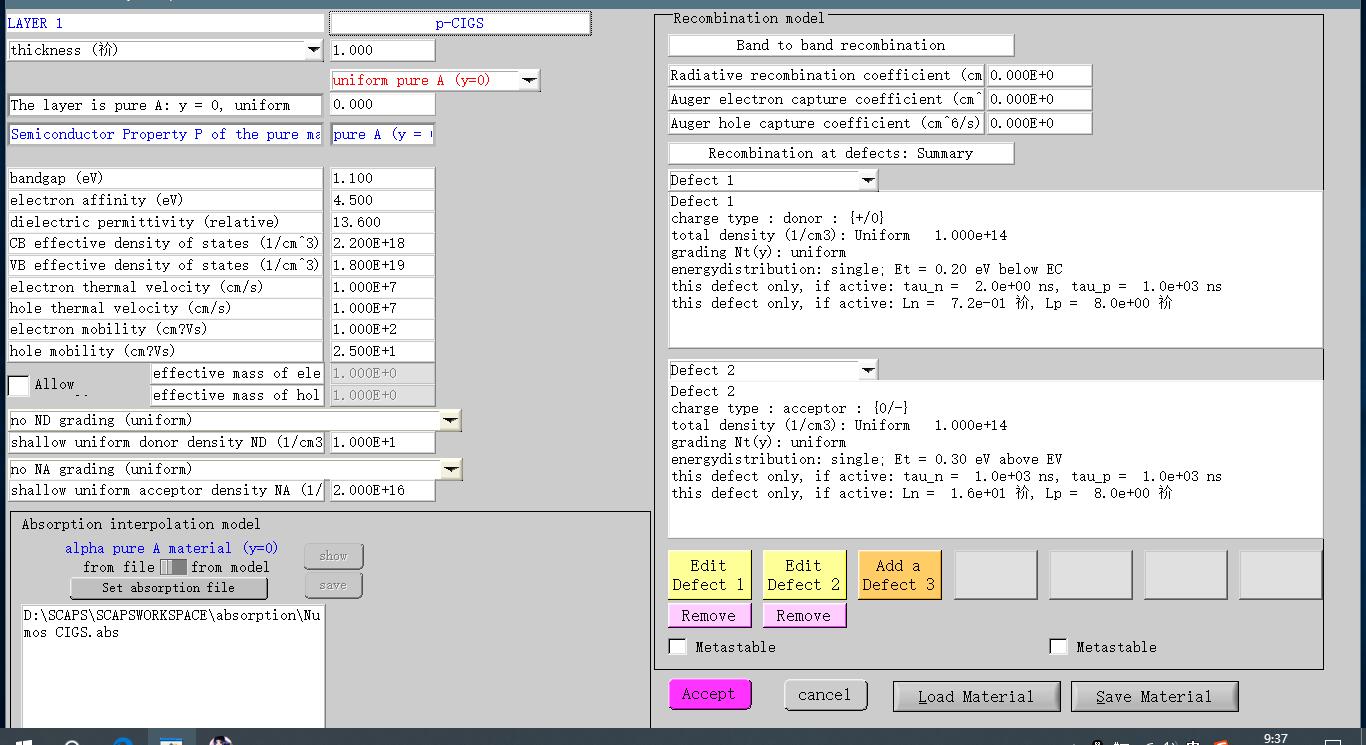The image size is (1366, 745).
Task: Open the 'no NA grading (uniform)' dropdown
Action: point(451,469)
